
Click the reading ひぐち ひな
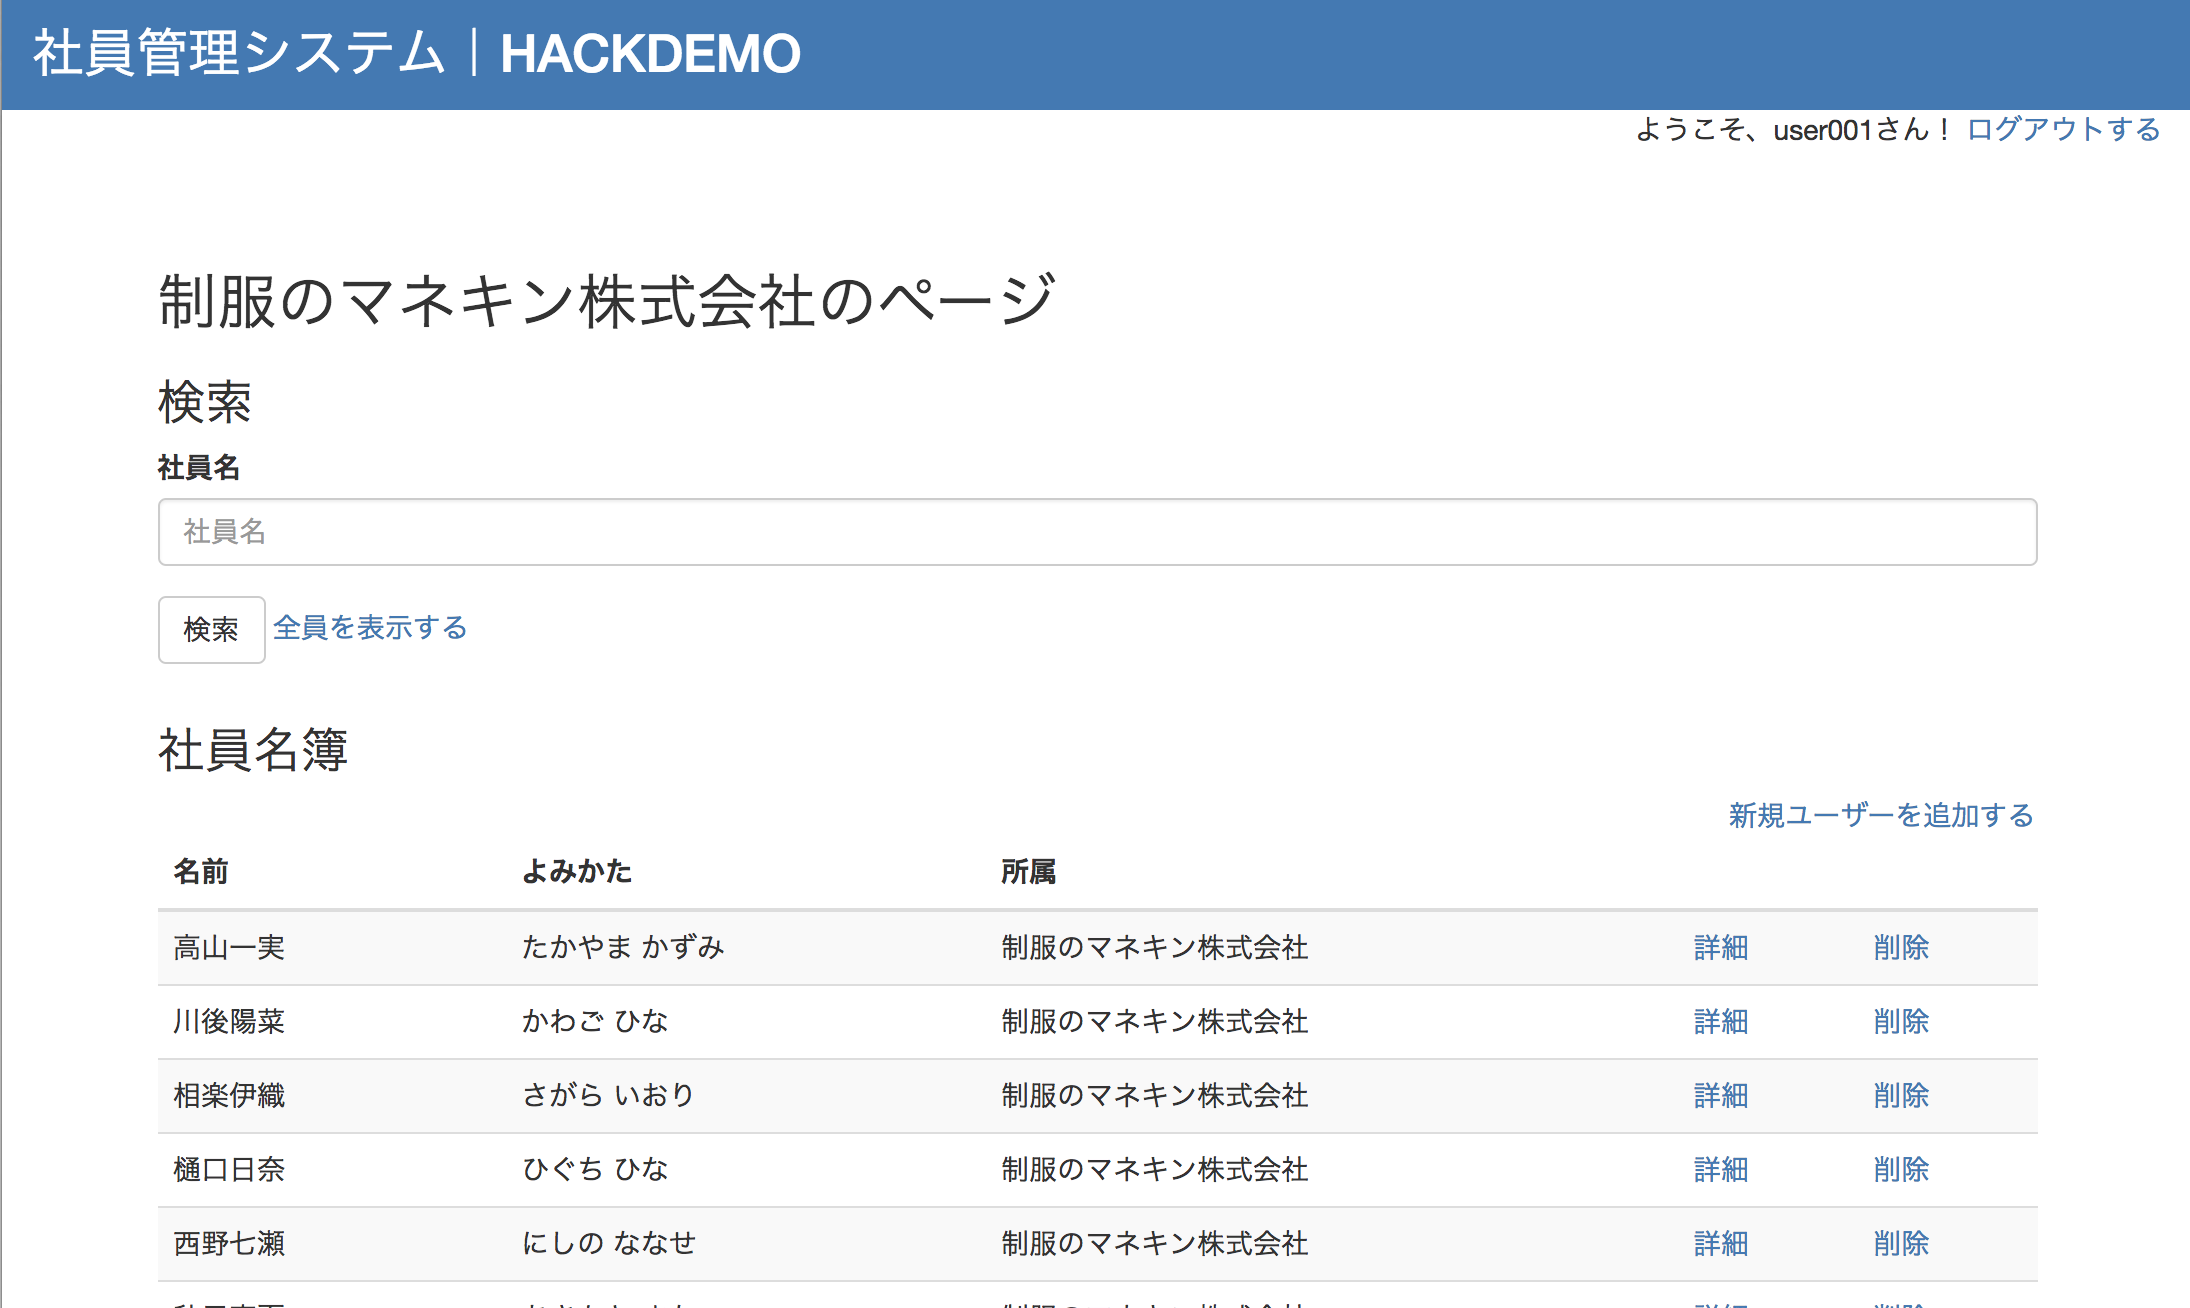click(x=595, y=1170)
